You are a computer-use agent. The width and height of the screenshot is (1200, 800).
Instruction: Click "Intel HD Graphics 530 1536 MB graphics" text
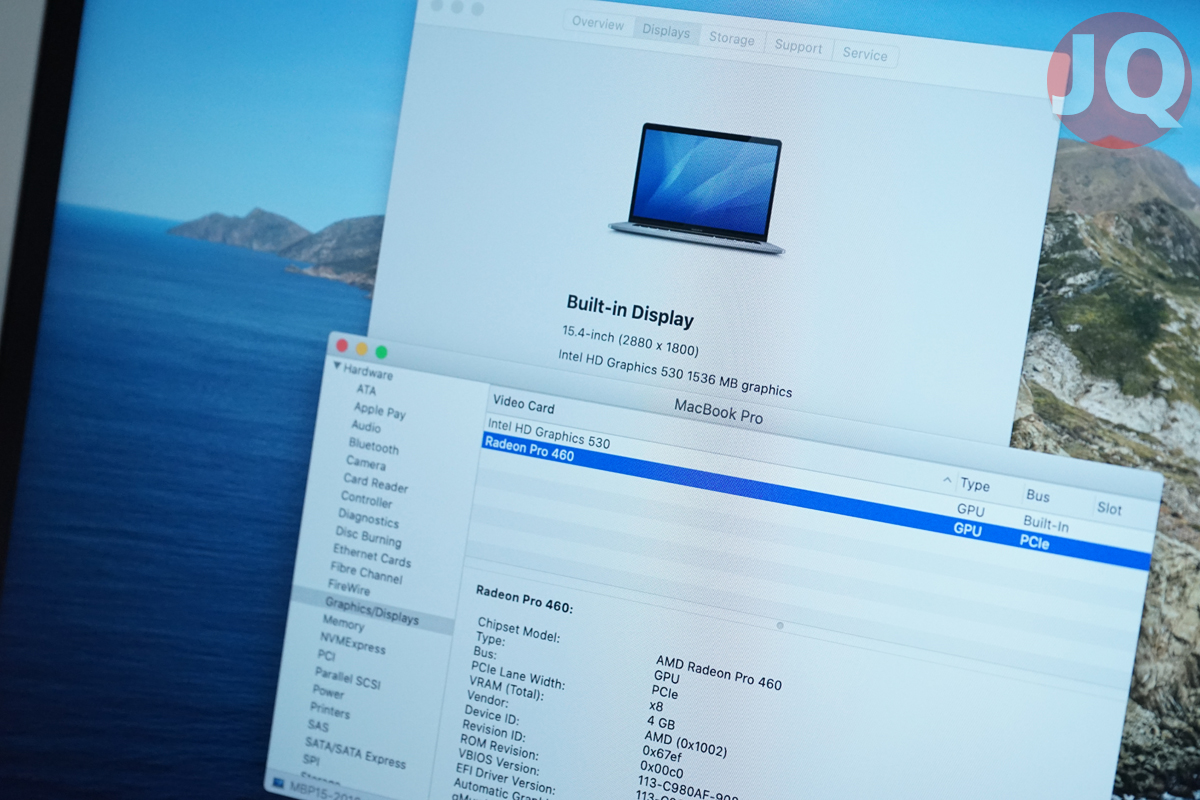click(x=675, y=374)
